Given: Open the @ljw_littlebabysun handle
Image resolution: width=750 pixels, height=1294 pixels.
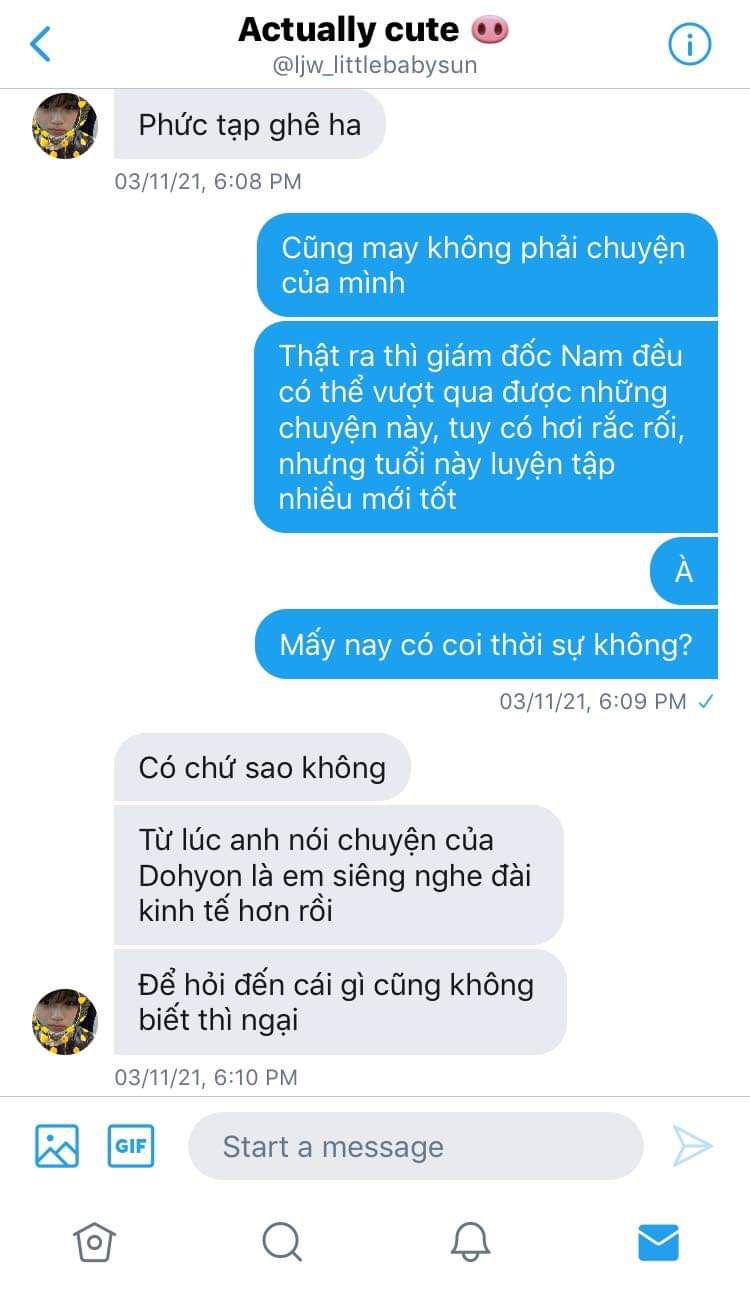Looking at the screenshot, I should tap(375, 66).
